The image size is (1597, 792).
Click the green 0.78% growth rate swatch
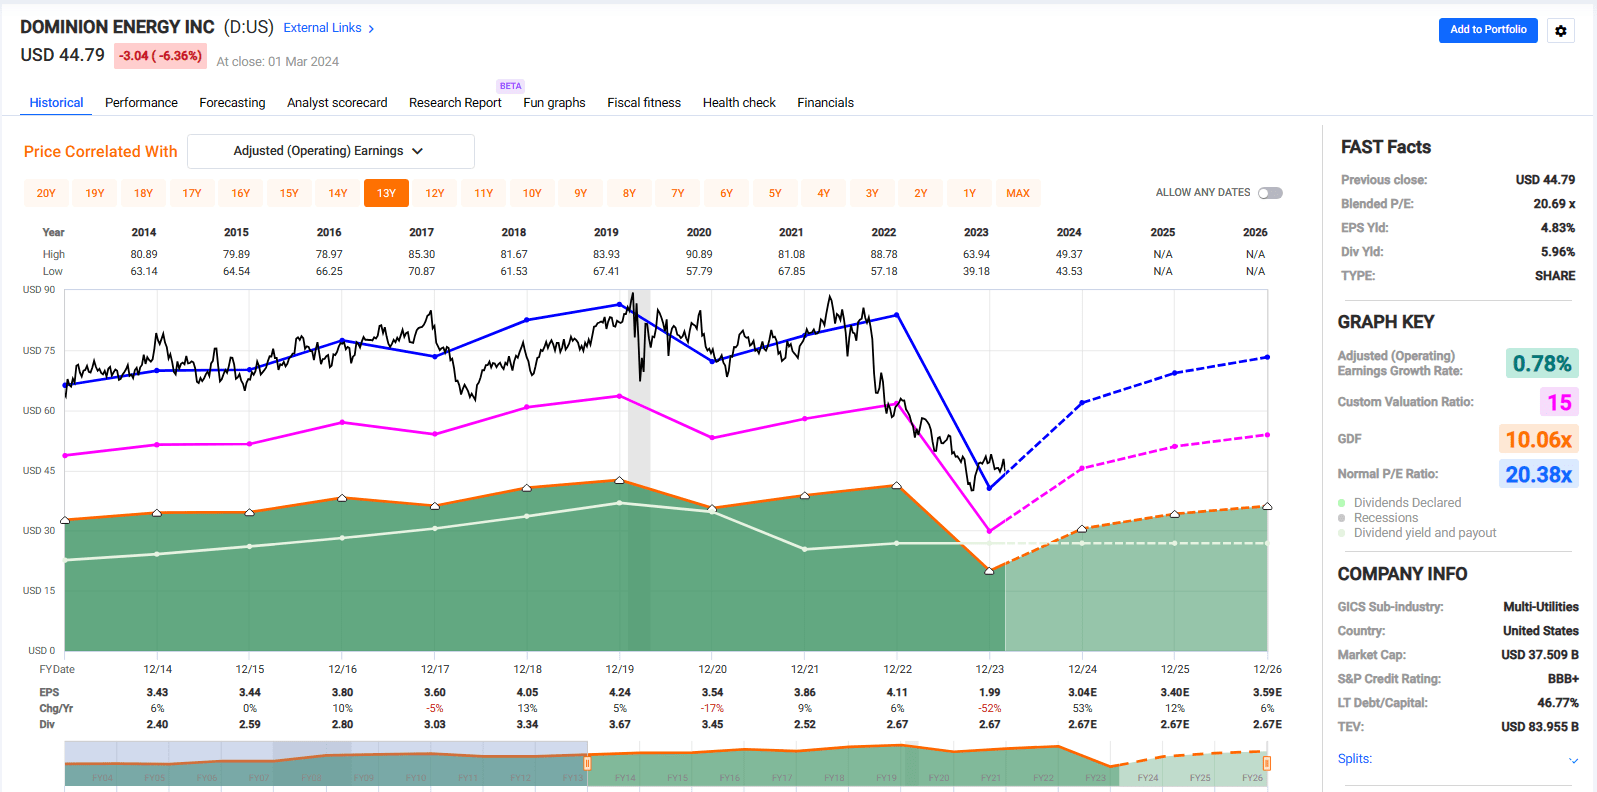[x=1542, y=363]
